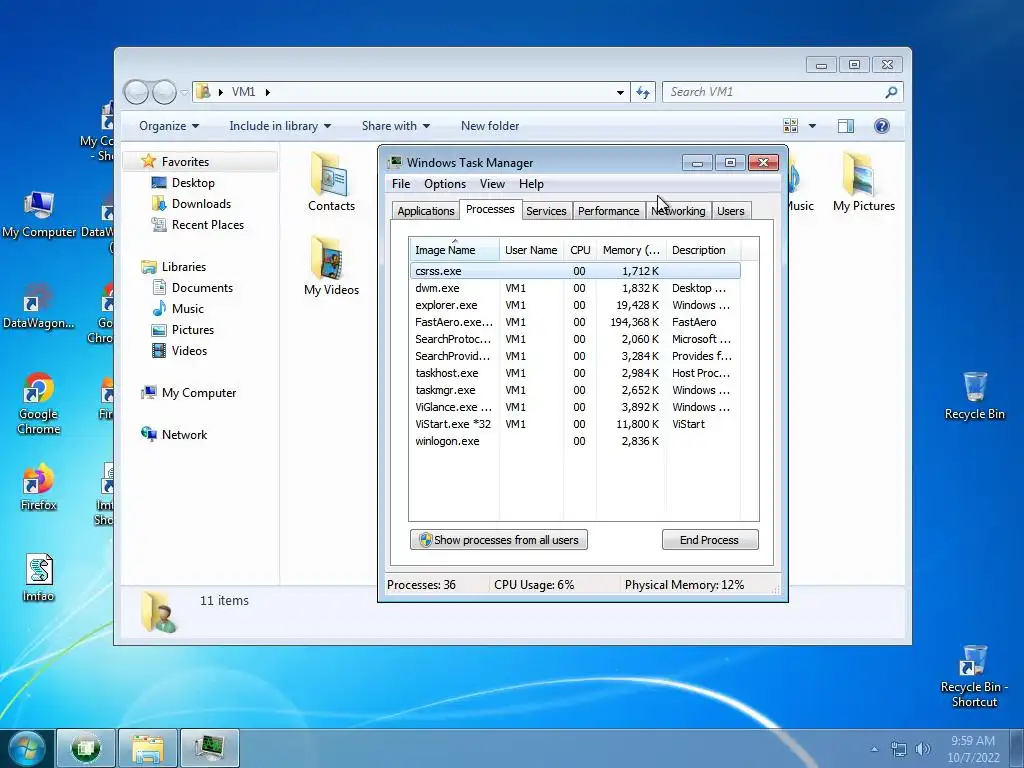Sort by CPU column header

[580, 249]
